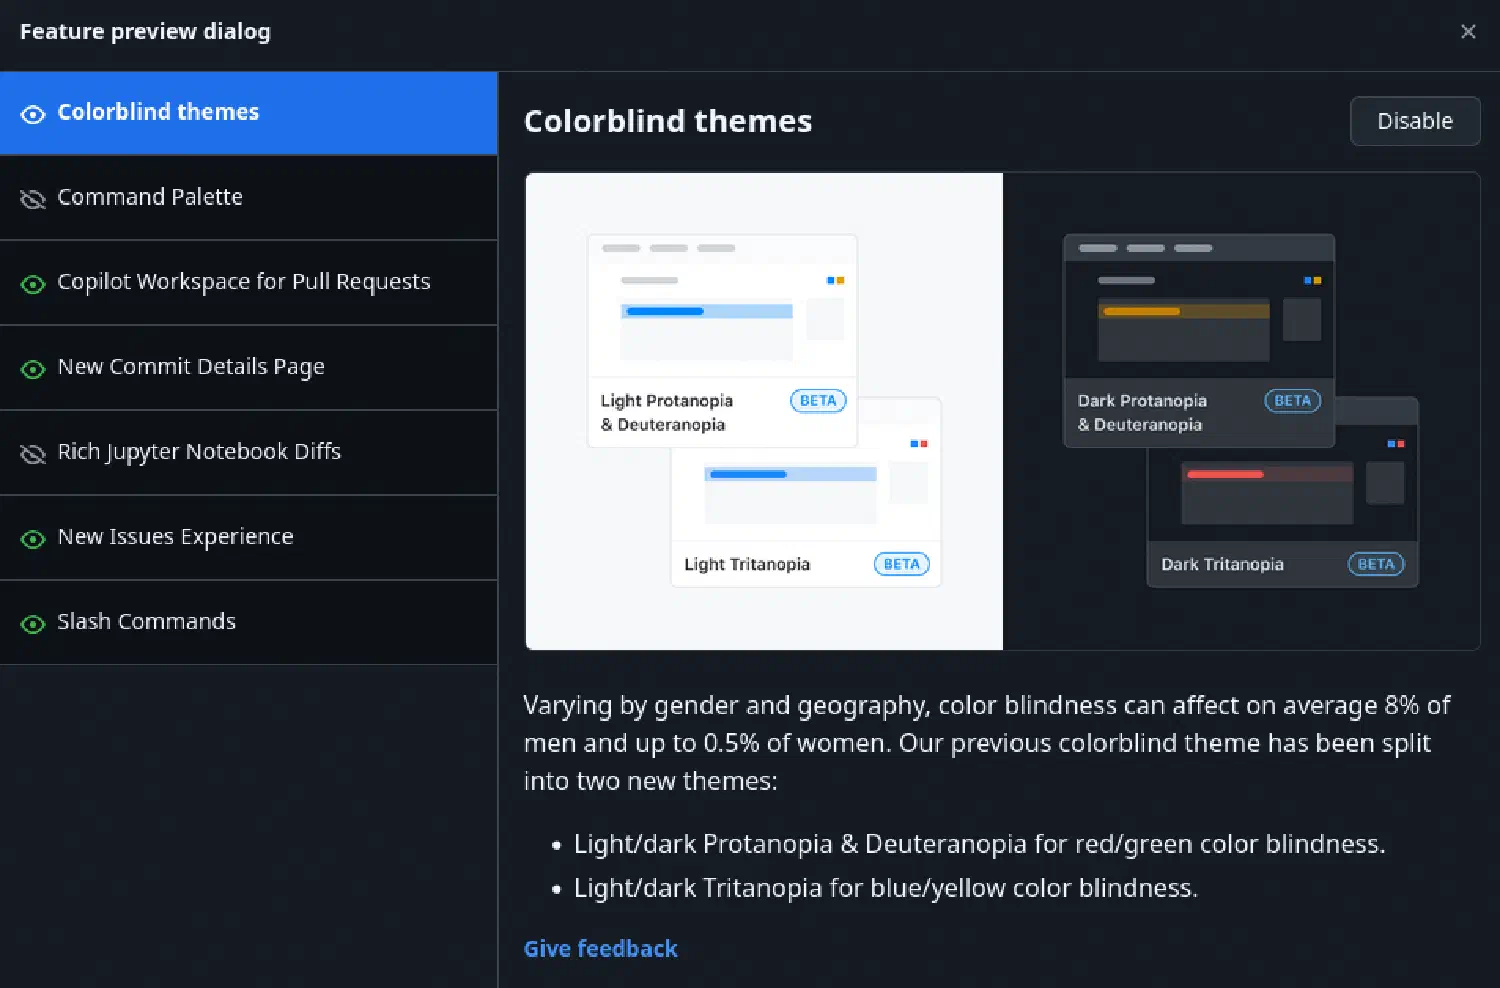The height and width of the screenshot is (988, 1500).
Task: Click green eye icon for Slash Commands
Action: pyautogui.click(x=33, y=624)
